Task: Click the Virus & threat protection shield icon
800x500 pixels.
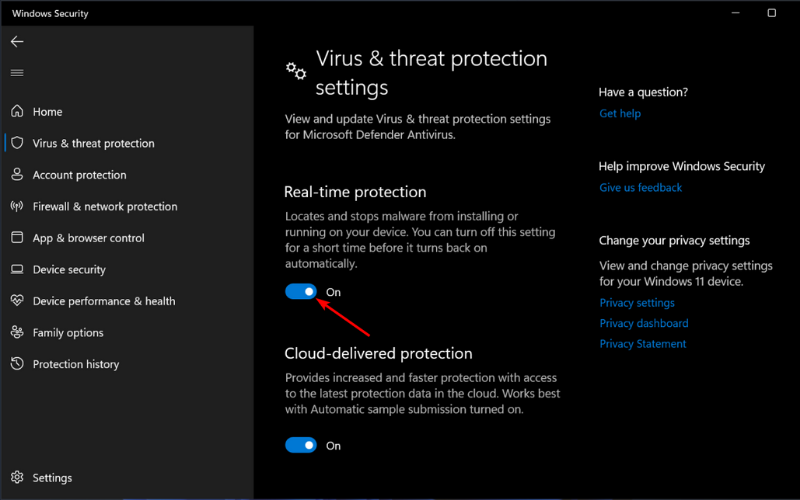Action: coord(17,143)
